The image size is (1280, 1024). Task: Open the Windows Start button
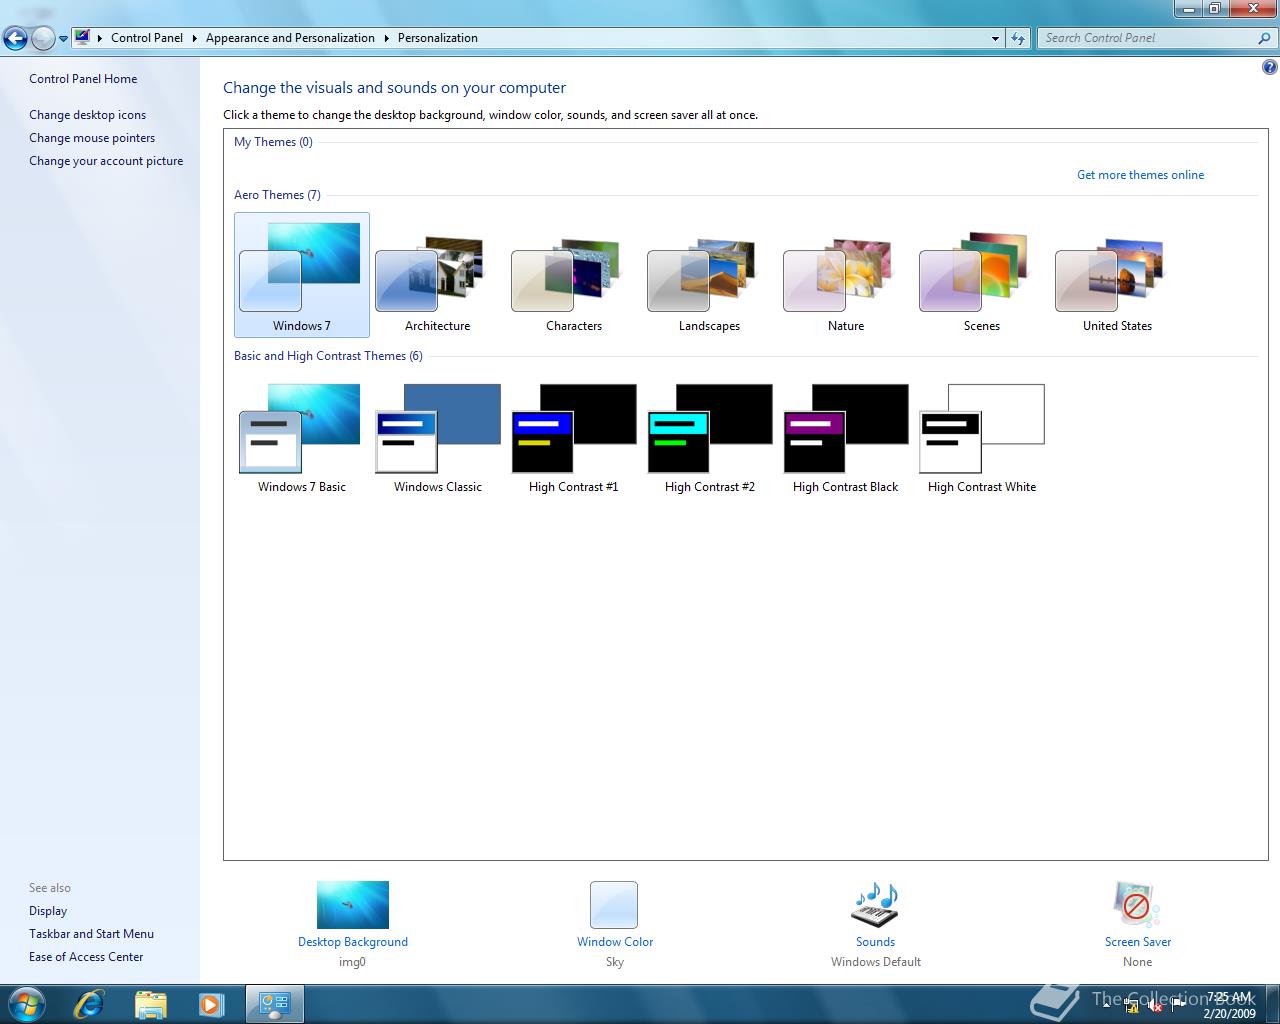27,1003
